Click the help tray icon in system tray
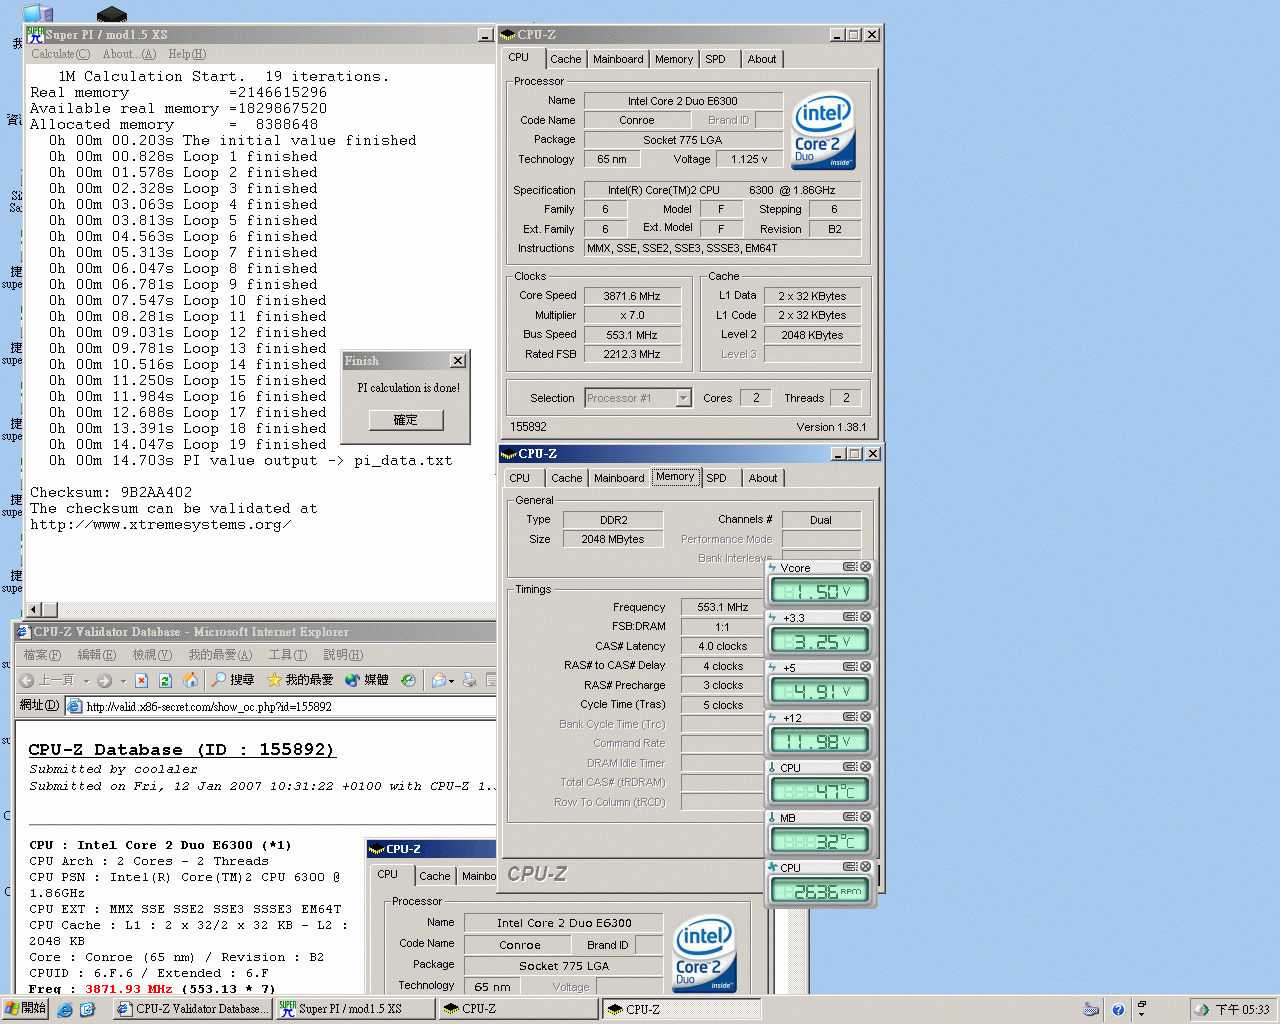Screen dimensions: 1280x1024 coord(1118,1010)
